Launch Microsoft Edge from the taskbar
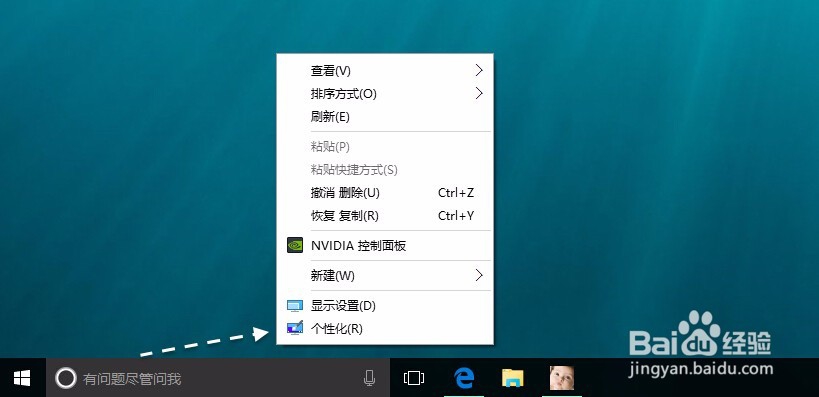Image resolution: width=819 pixels, height=397 pixels. pyautogui.click(x=463, y=378)
